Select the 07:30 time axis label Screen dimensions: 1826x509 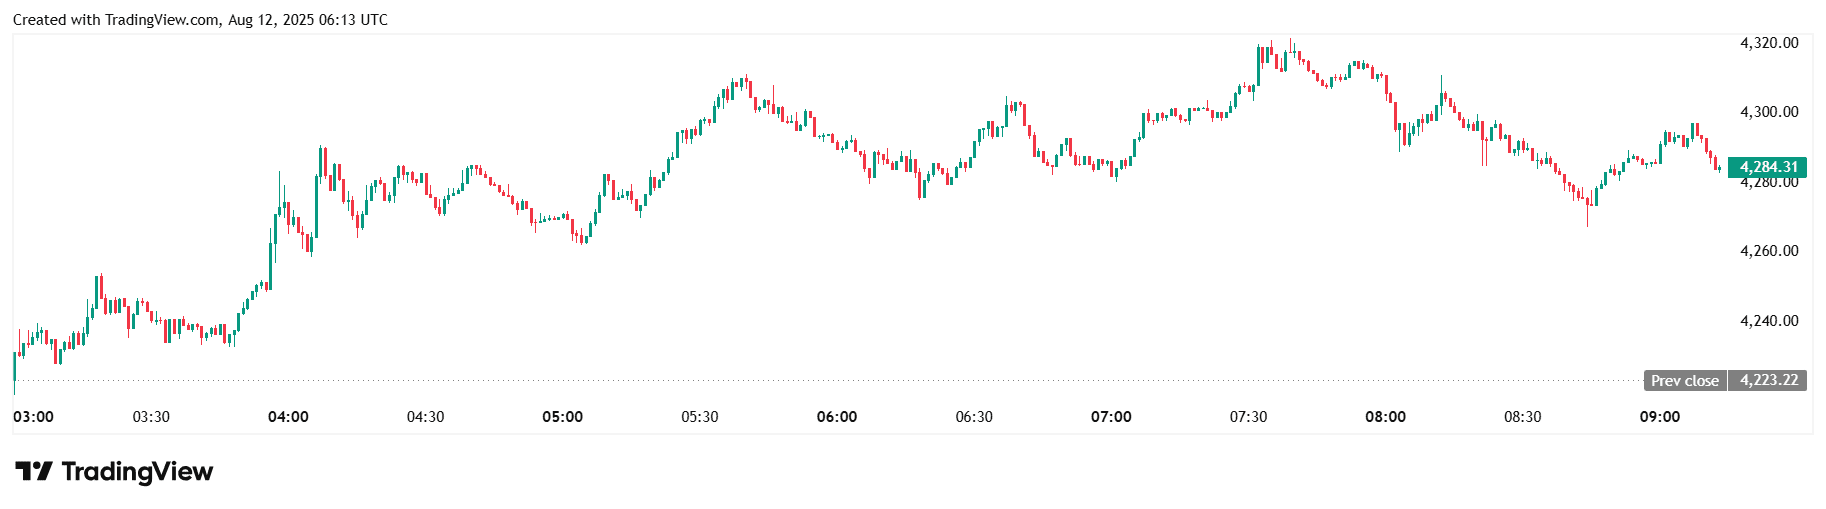[x=1248, y=416]
